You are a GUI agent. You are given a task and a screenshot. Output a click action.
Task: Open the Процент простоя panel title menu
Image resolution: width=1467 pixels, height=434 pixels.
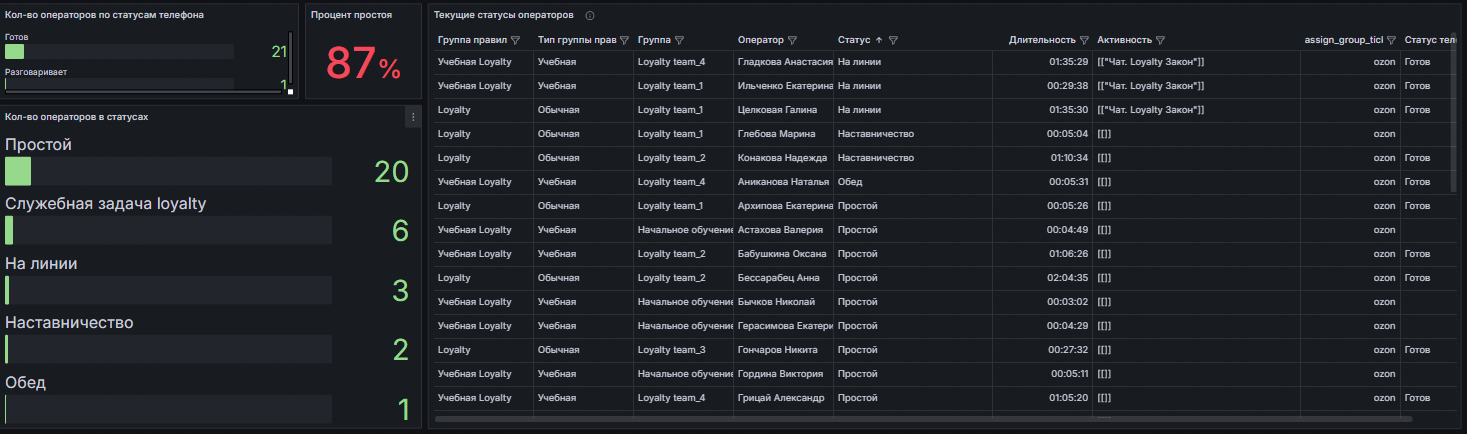coord(351,15)
